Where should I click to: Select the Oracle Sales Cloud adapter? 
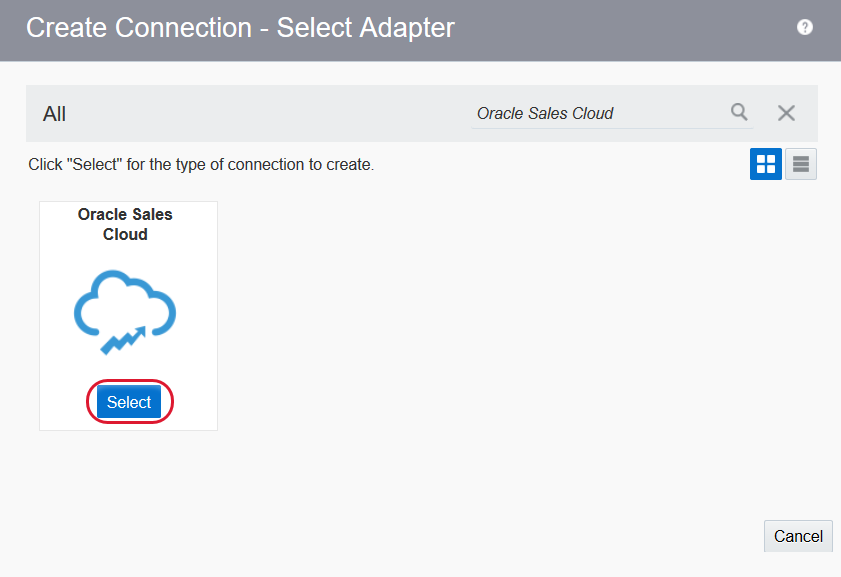point(129,402)
